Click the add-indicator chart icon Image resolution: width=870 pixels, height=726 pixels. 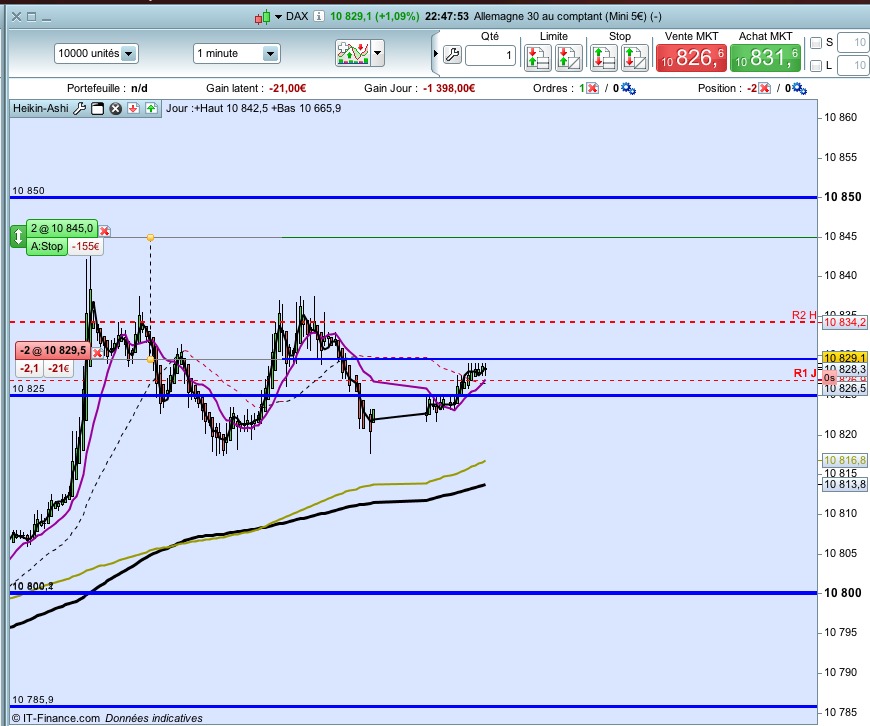pos(353,54)
